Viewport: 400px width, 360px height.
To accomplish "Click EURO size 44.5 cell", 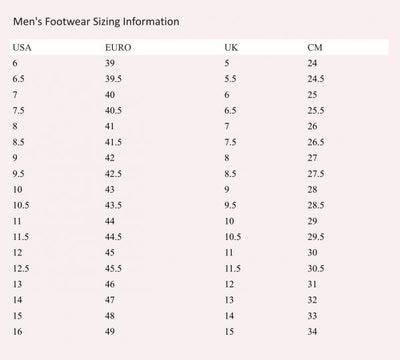I will 113,237.
